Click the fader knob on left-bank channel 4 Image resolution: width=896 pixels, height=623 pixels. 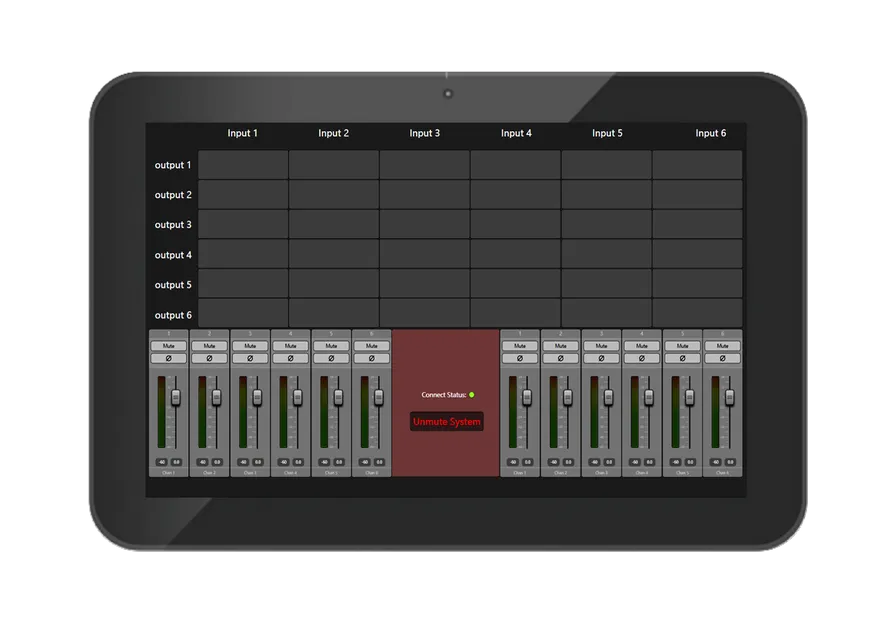298,397
